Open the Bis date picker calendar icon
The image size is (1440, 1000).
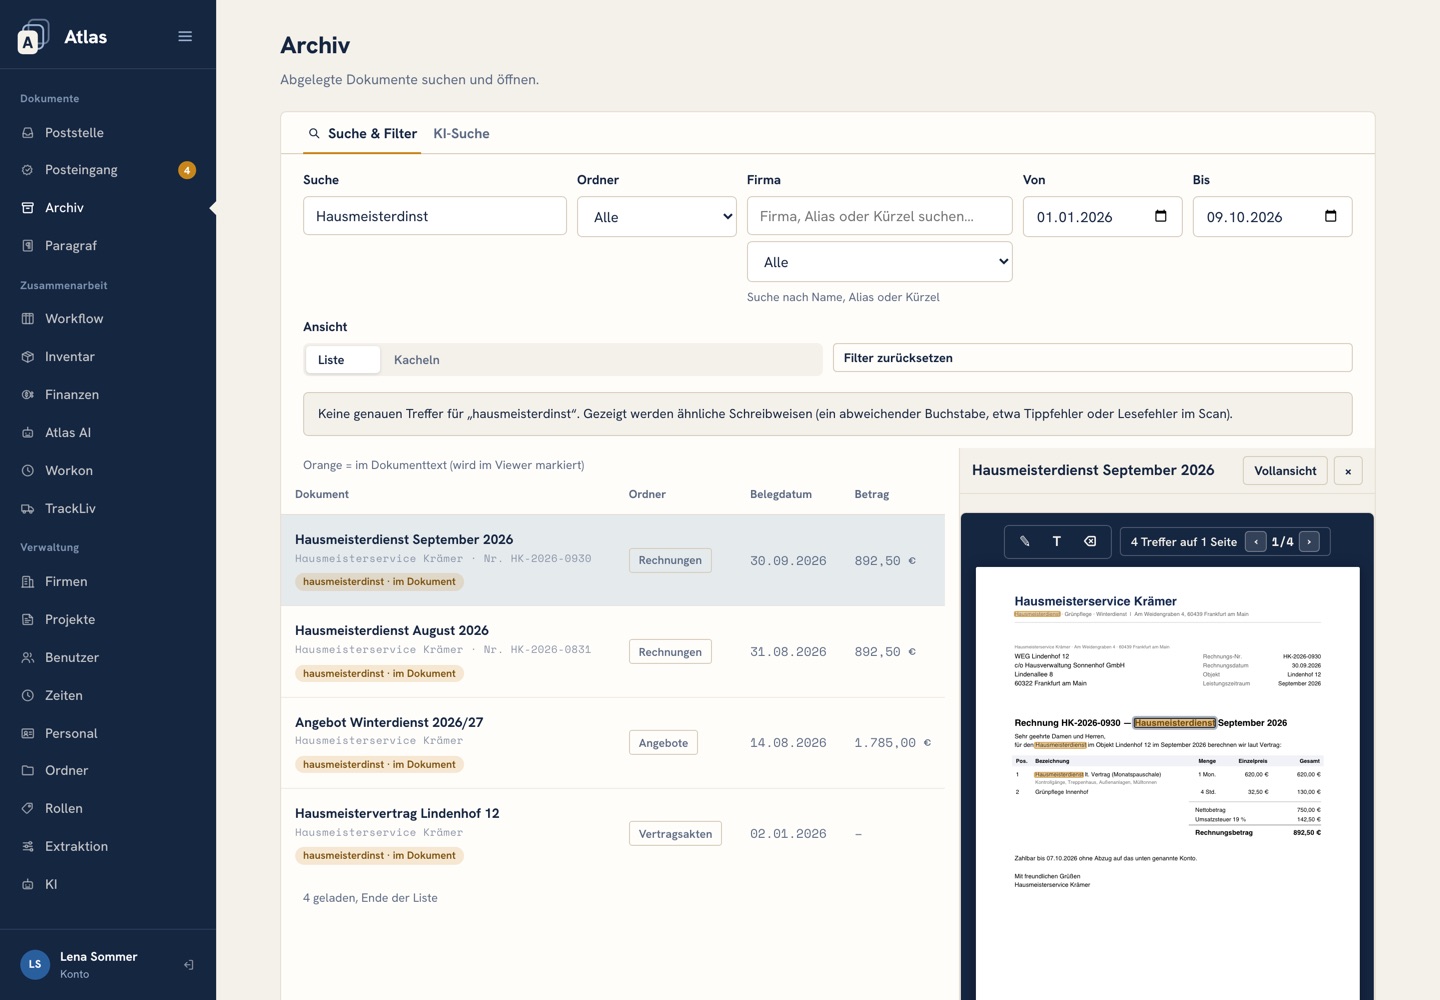[1331, 216]
